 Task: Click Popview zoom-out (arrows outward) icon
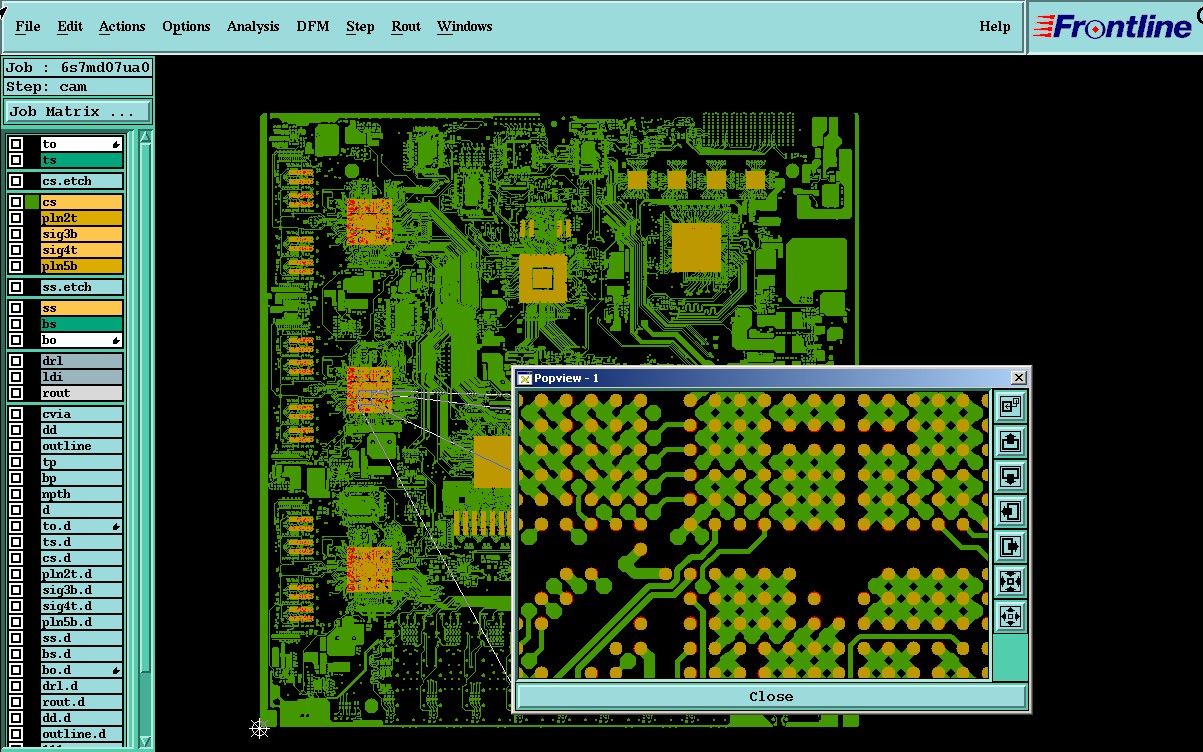coord(1010,616)
